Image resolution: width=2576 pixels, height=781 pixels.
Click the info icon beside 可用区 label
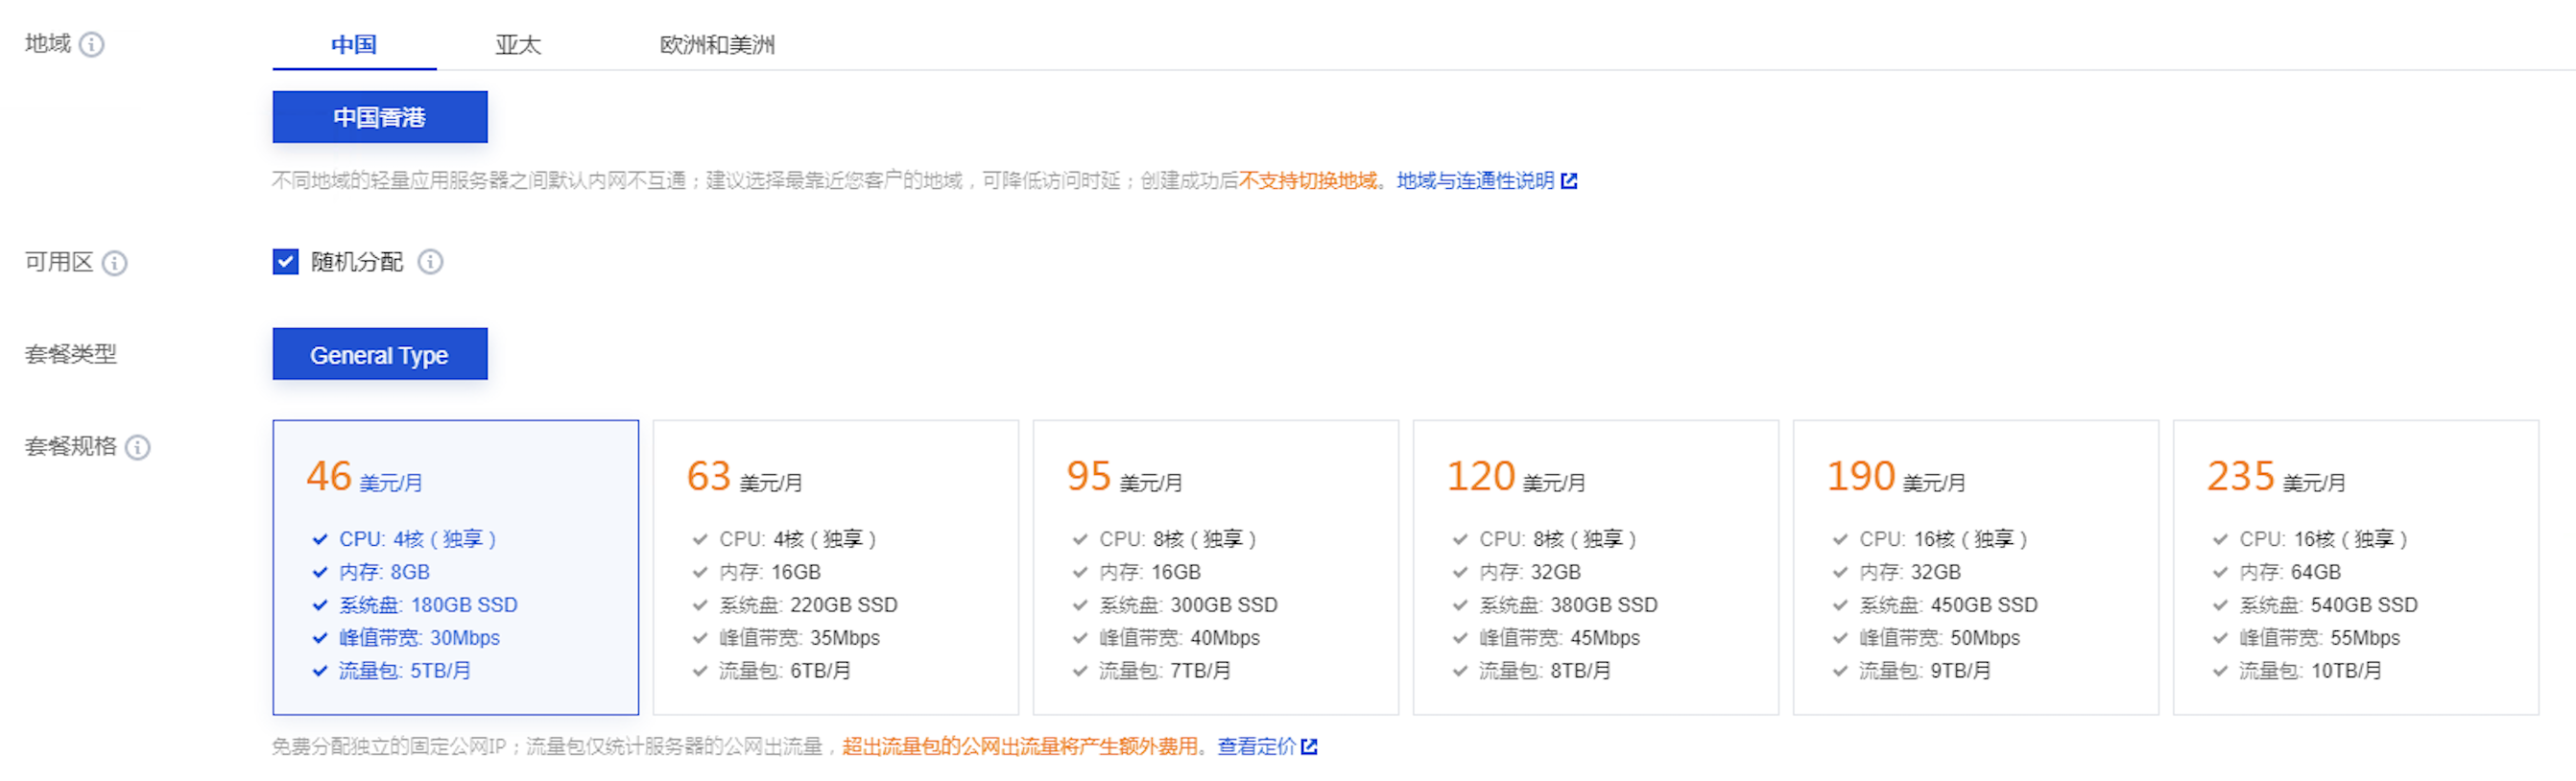[x=115, y=263]
